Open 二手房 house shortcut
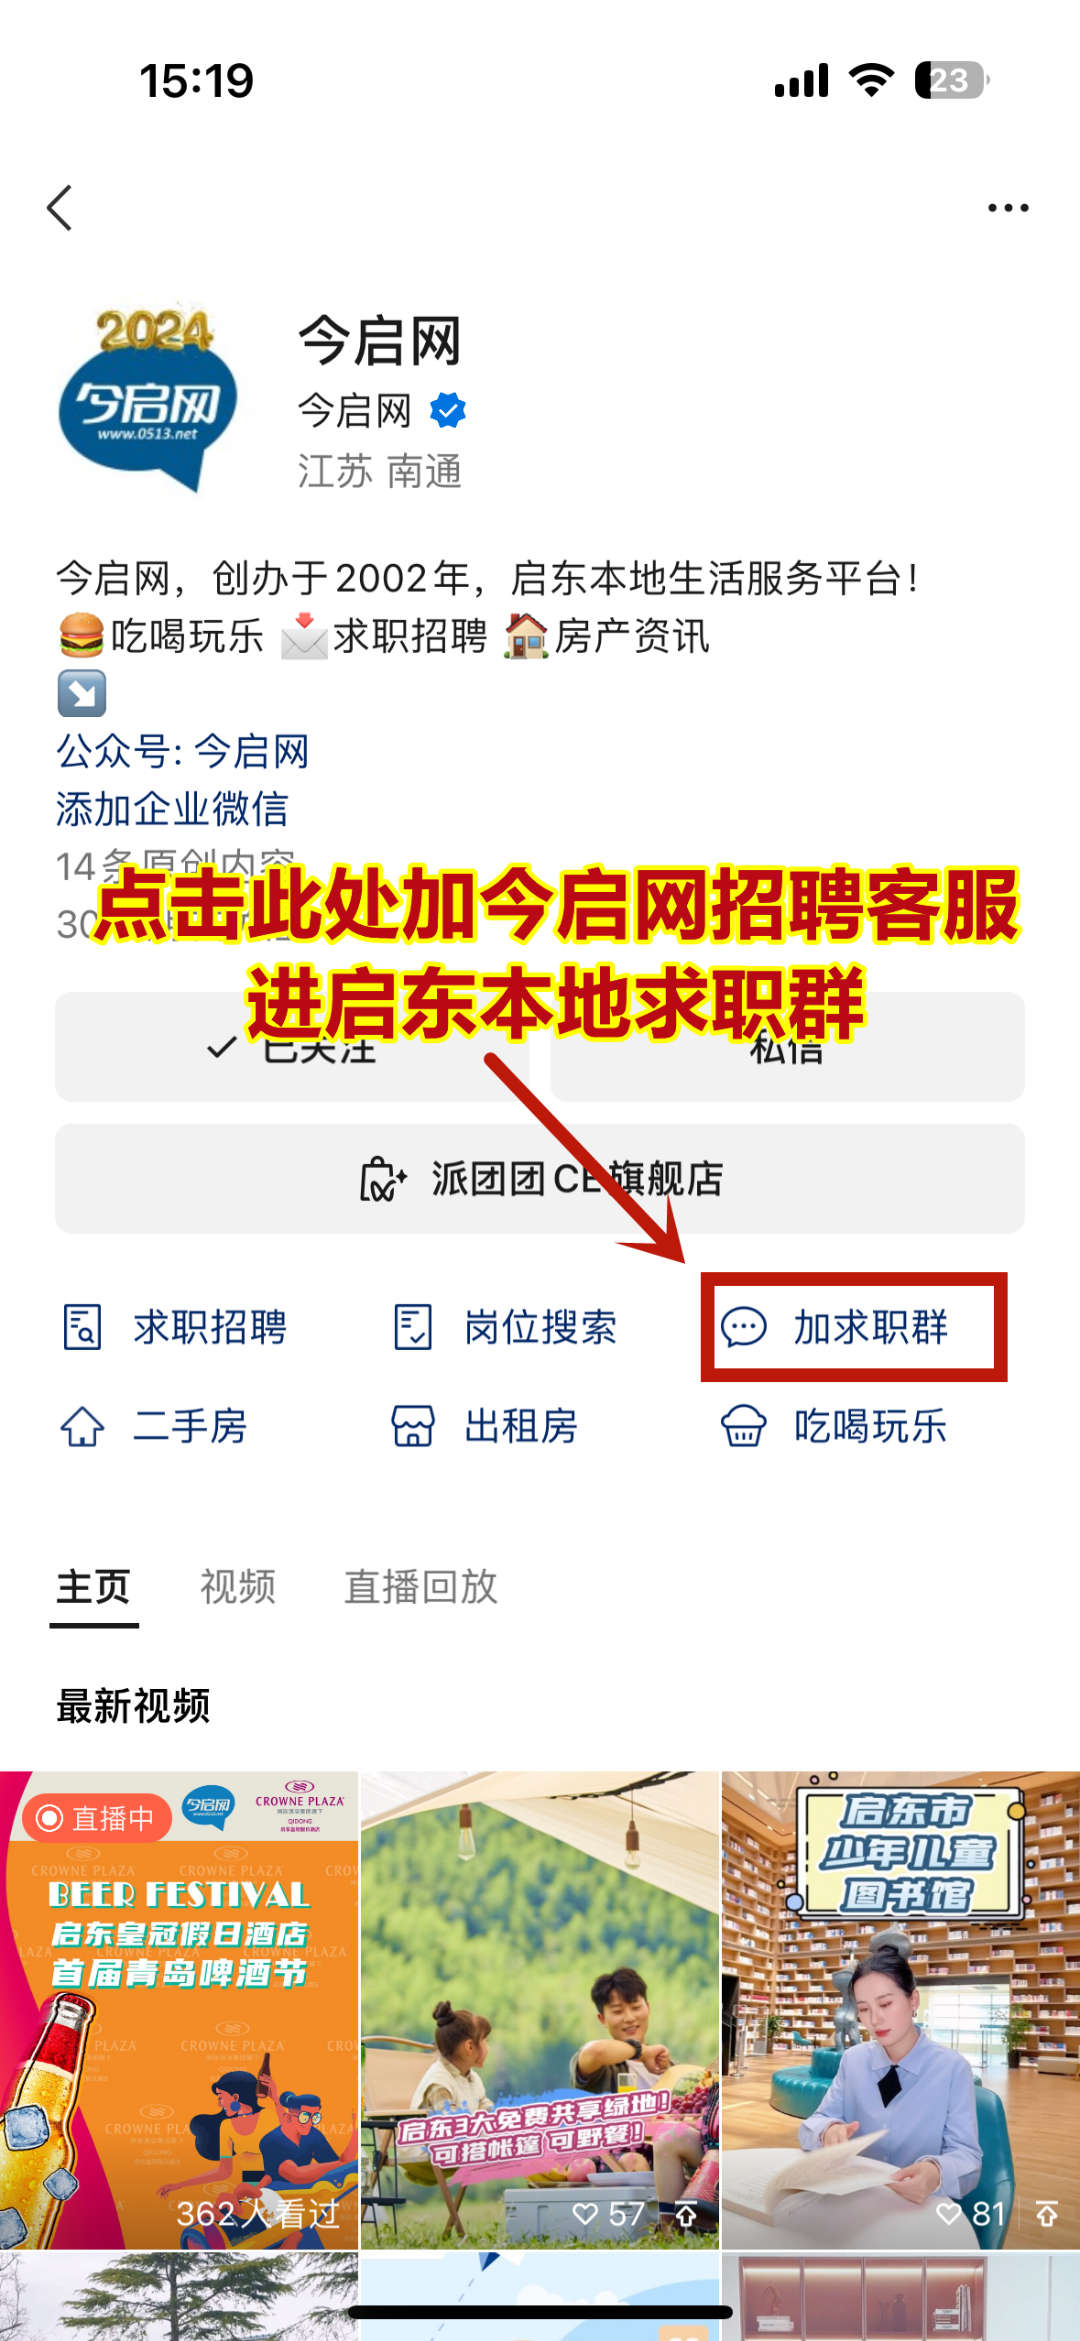 [155, 1427]
